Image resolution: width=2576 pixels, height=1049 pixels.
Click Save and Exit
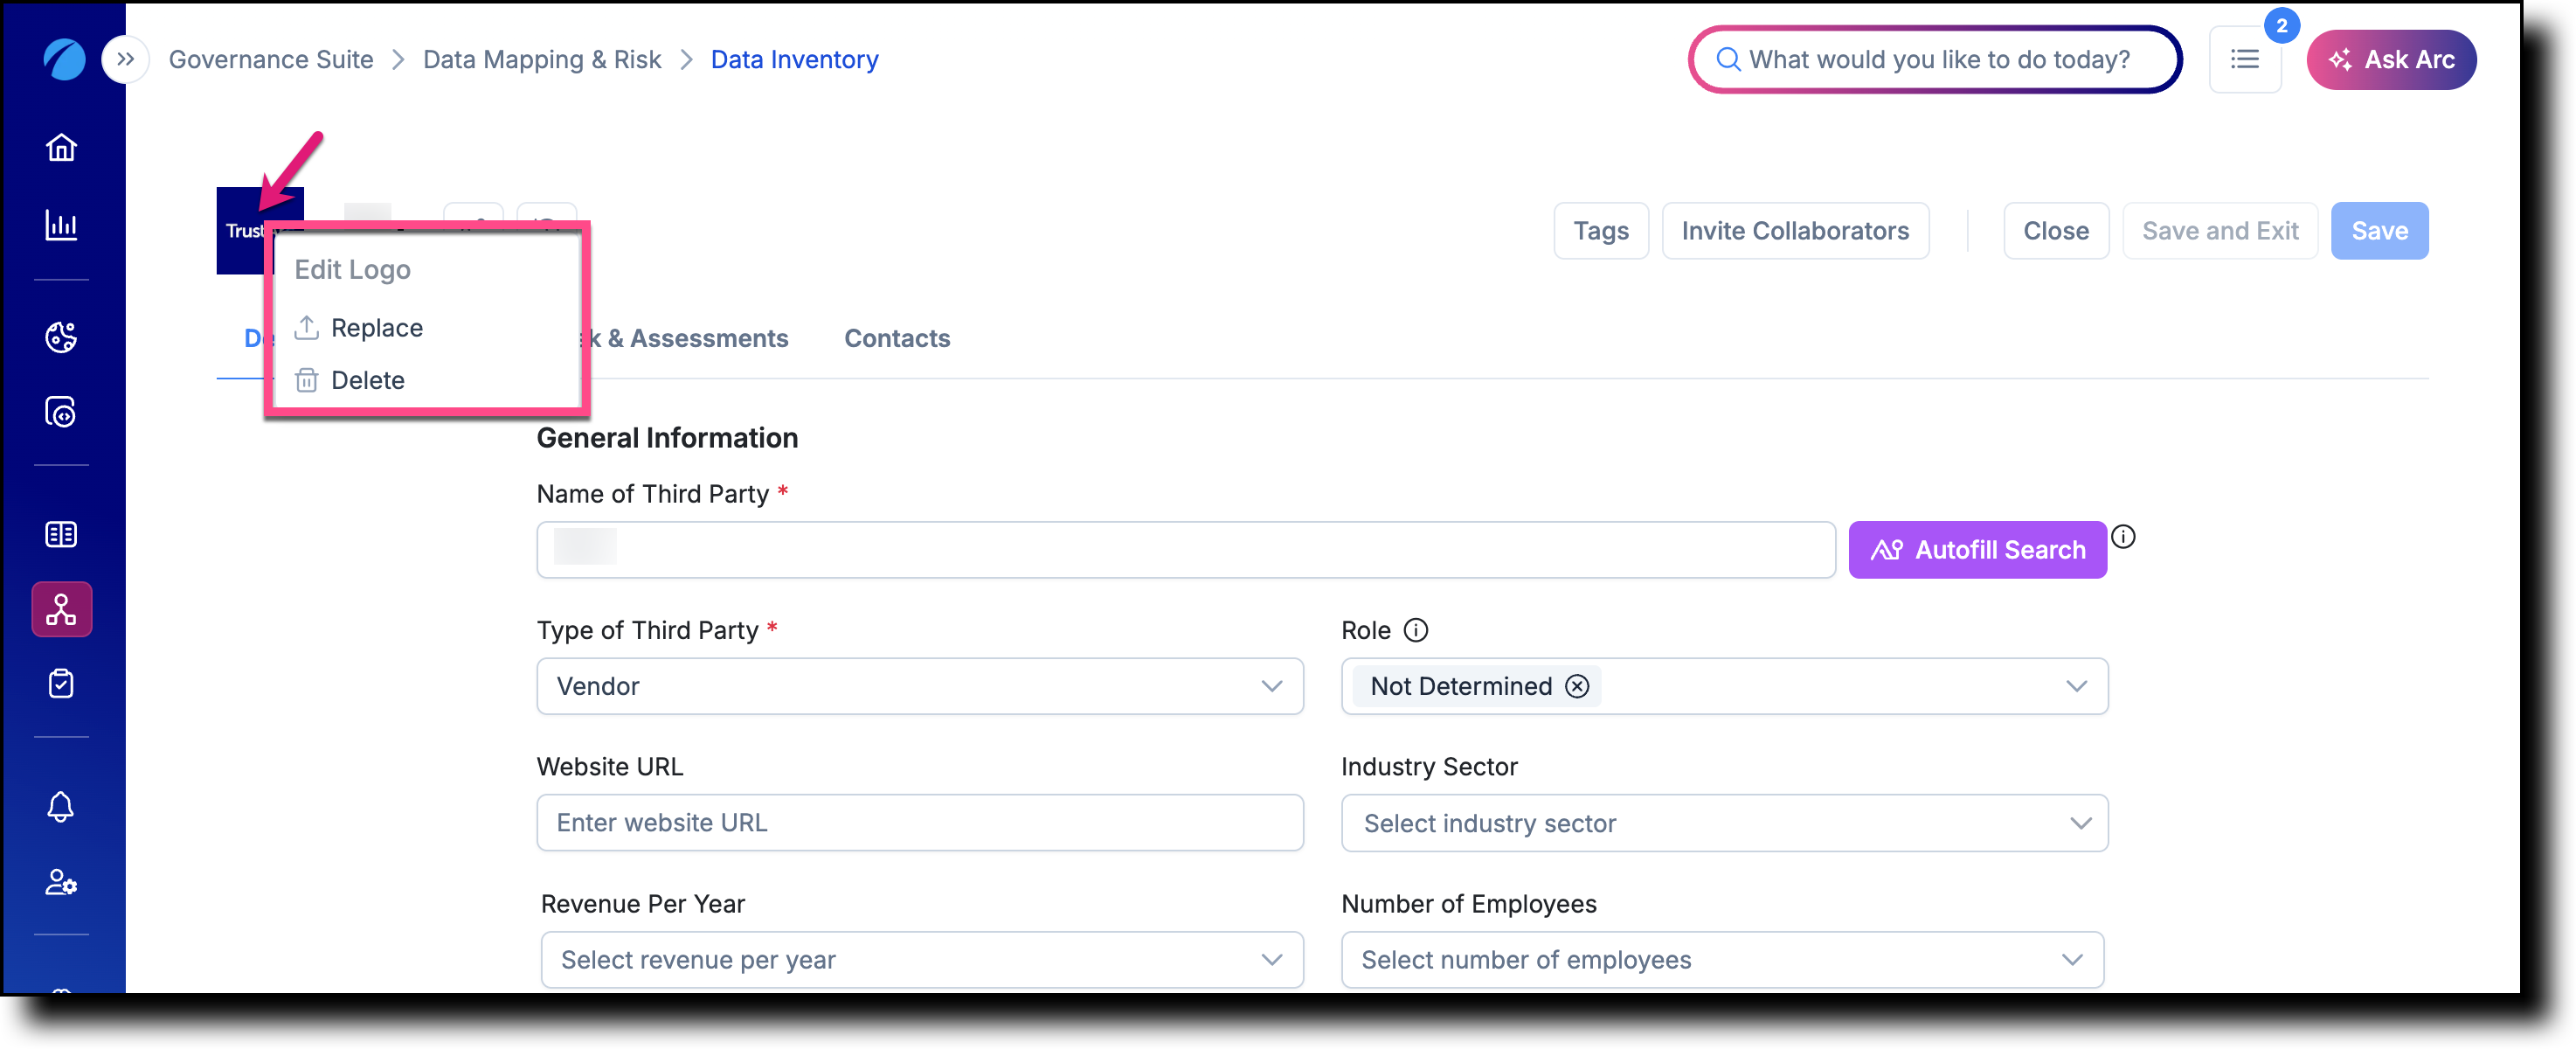point(2219,231)
